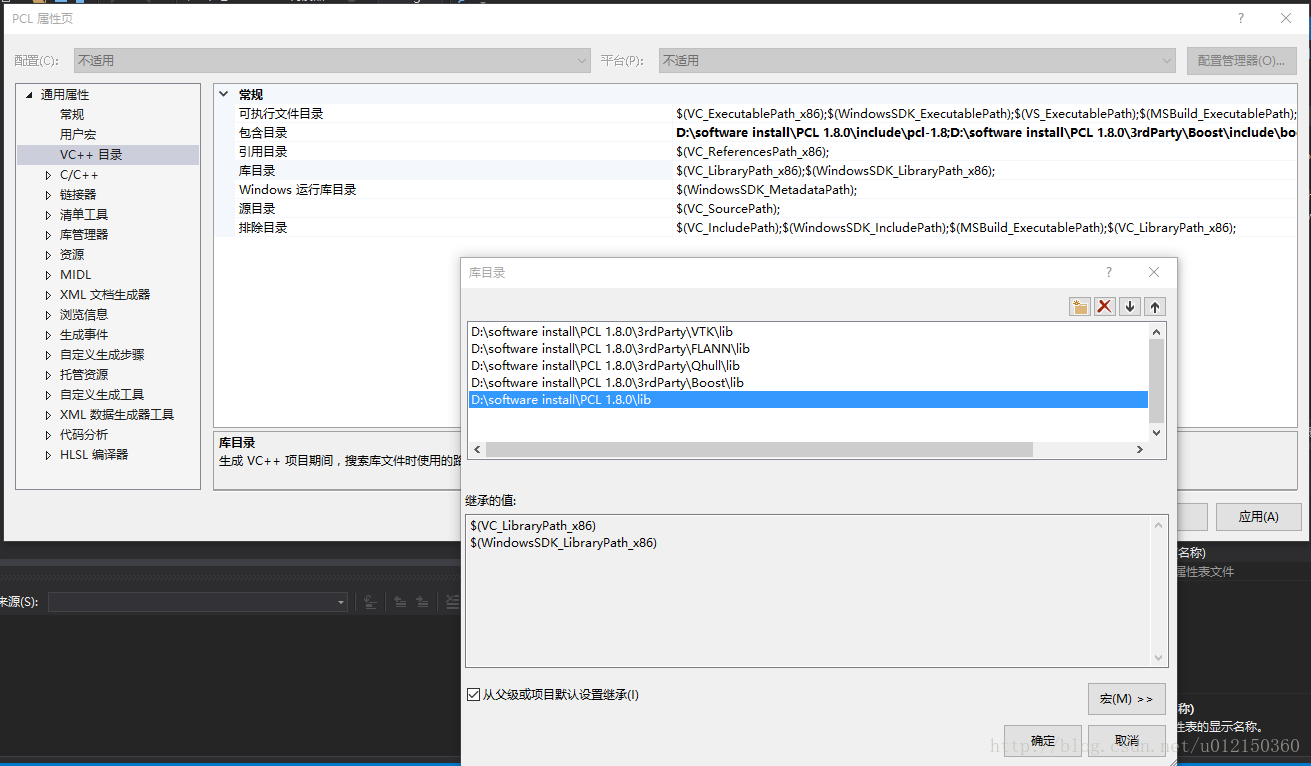The image size is (1311, 766).
Task: Collapse the 通用属性 root node arrow
Action: pyautogui.click(x=29, y=95)
